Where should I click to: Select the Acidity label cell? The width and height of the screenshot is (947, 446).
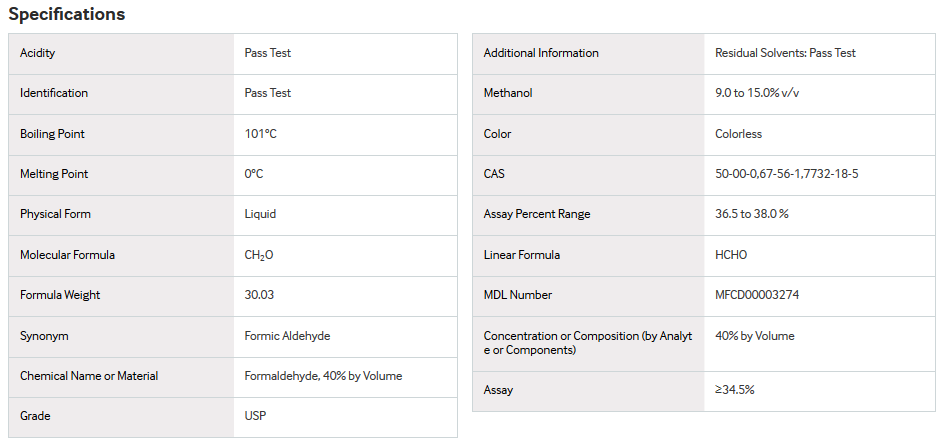pos(121,54)
